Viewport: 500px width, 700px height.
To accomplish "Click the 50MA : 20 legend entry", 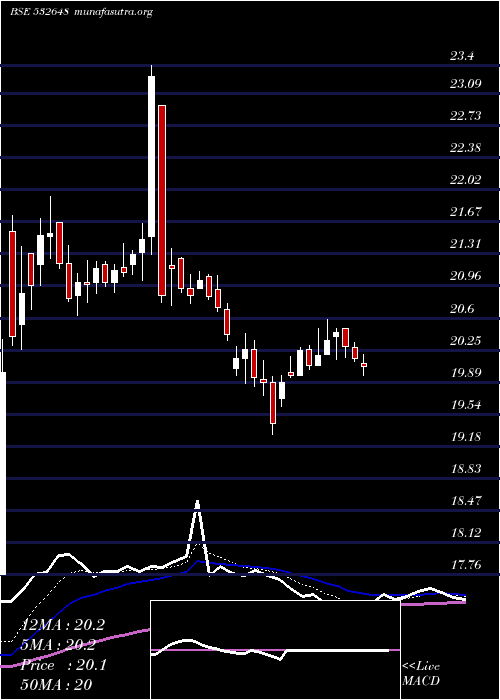I will 56,684.
